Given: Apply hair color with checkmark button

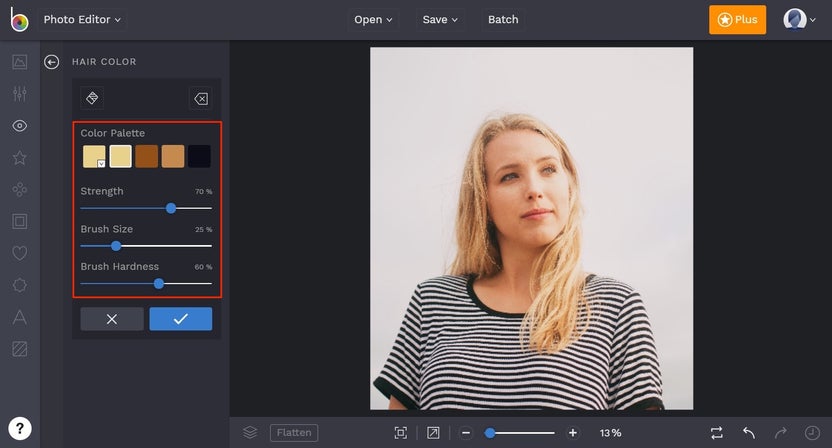Looking at the screenshot, I should (x=180, y=319).
